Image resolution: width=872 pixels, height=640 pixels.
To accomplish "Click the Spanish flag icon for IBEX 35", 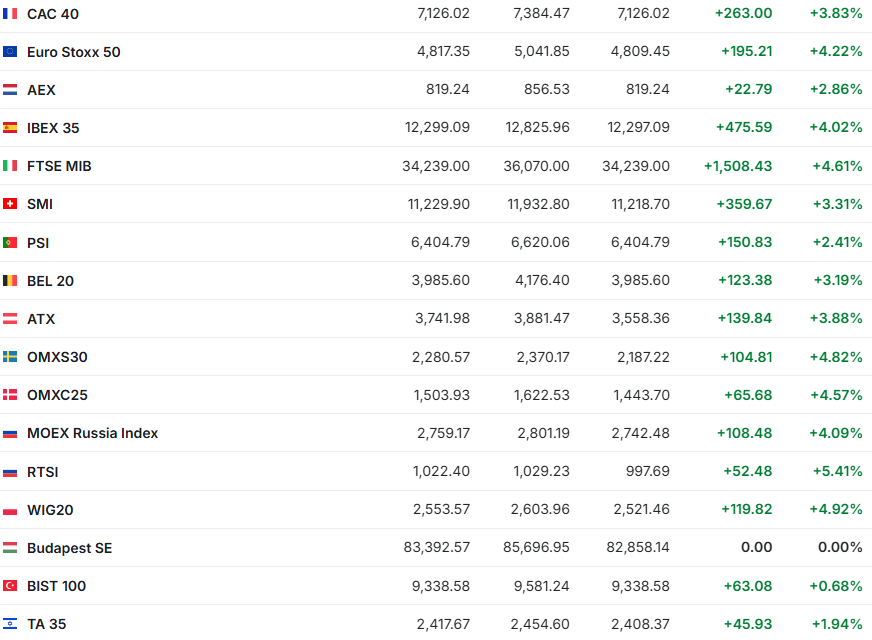I will [x=10, y=128].
